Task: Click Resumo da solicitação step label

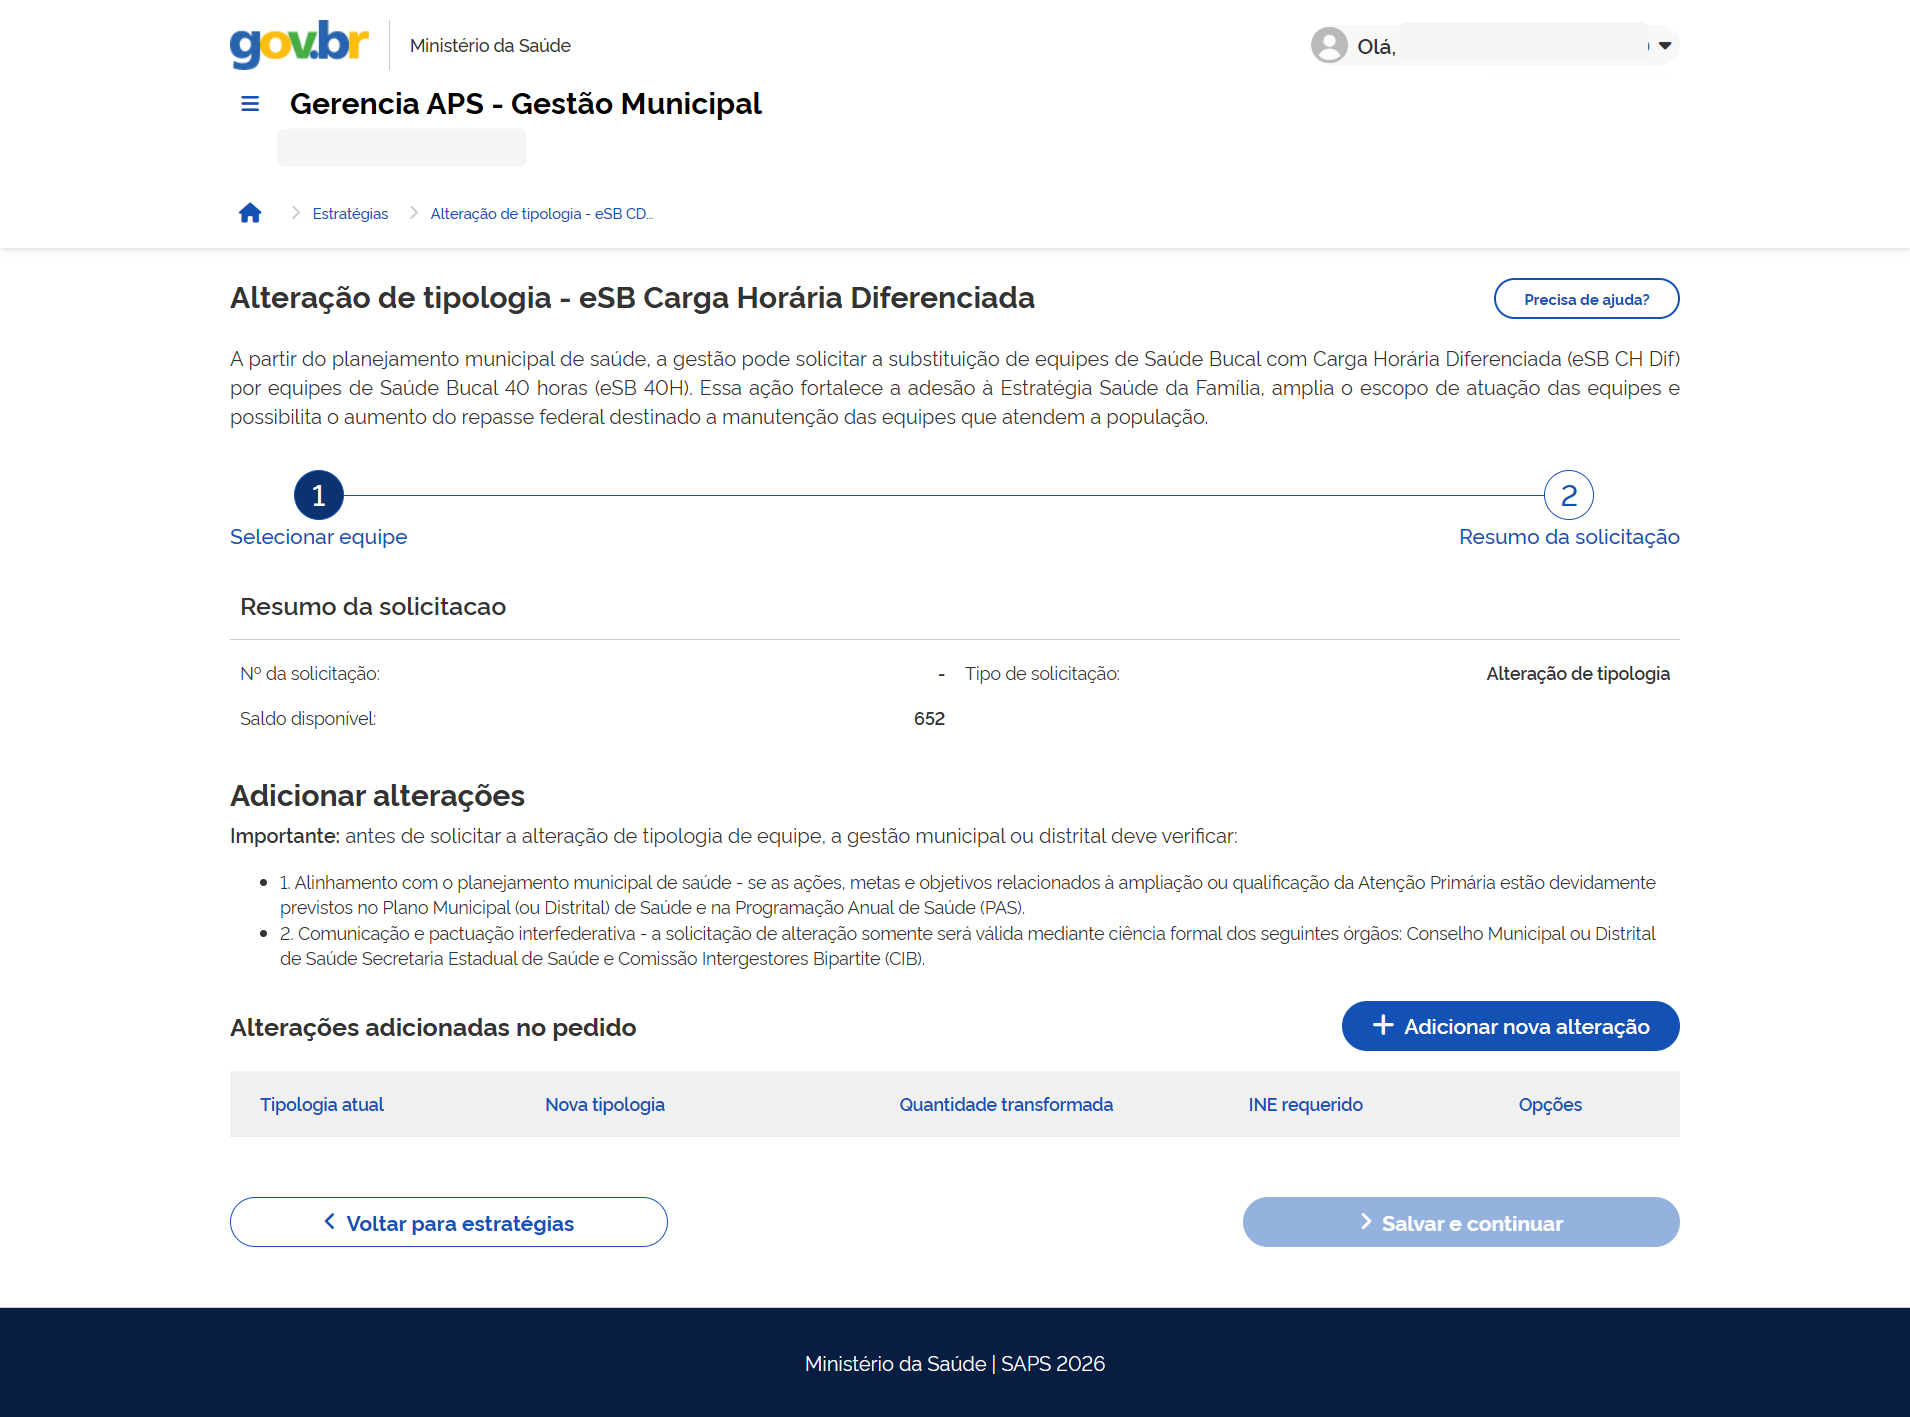Action: [x=1568, y=537]
